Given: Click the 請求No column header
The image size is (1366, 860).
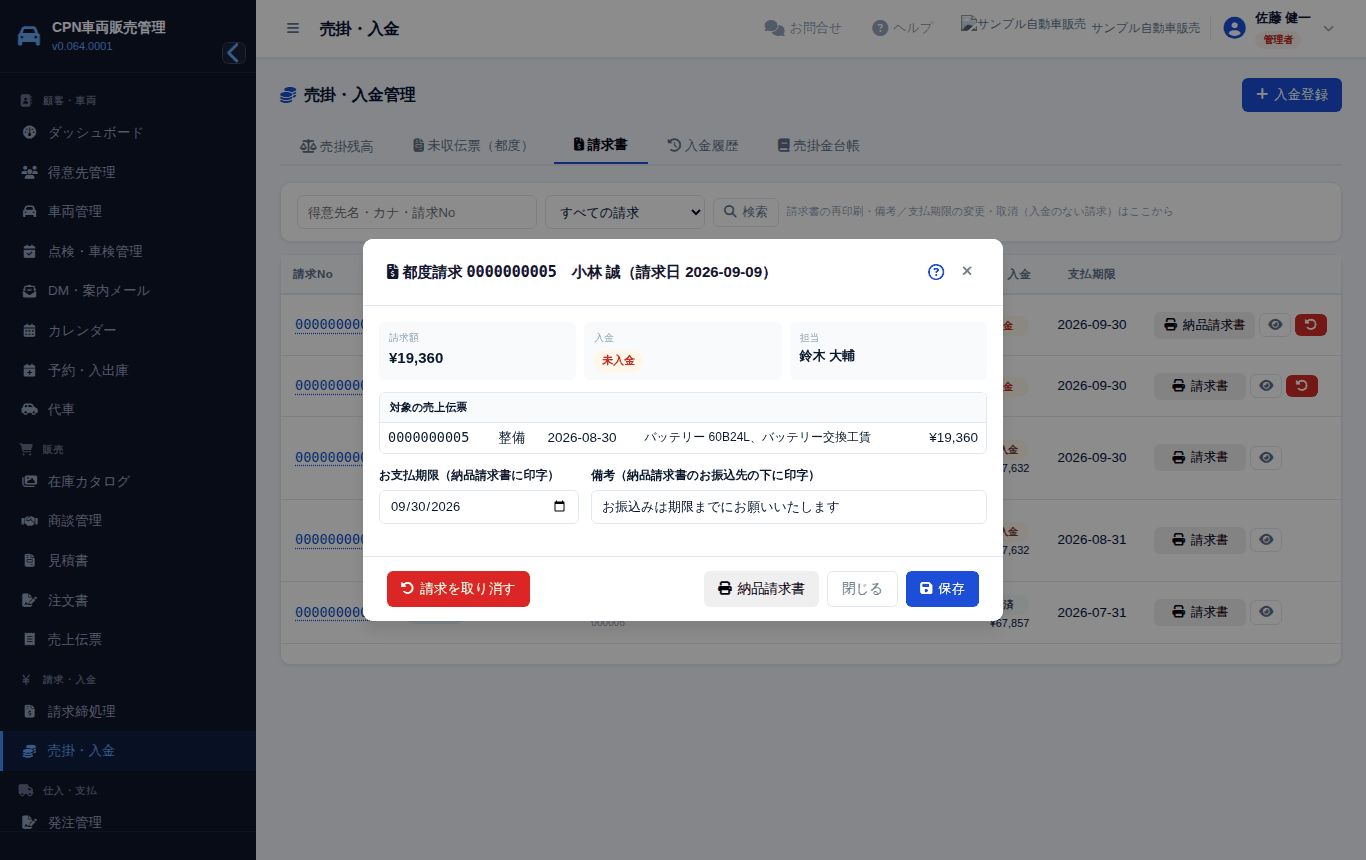Looking at the screenshot, I should tap(313, 274).
